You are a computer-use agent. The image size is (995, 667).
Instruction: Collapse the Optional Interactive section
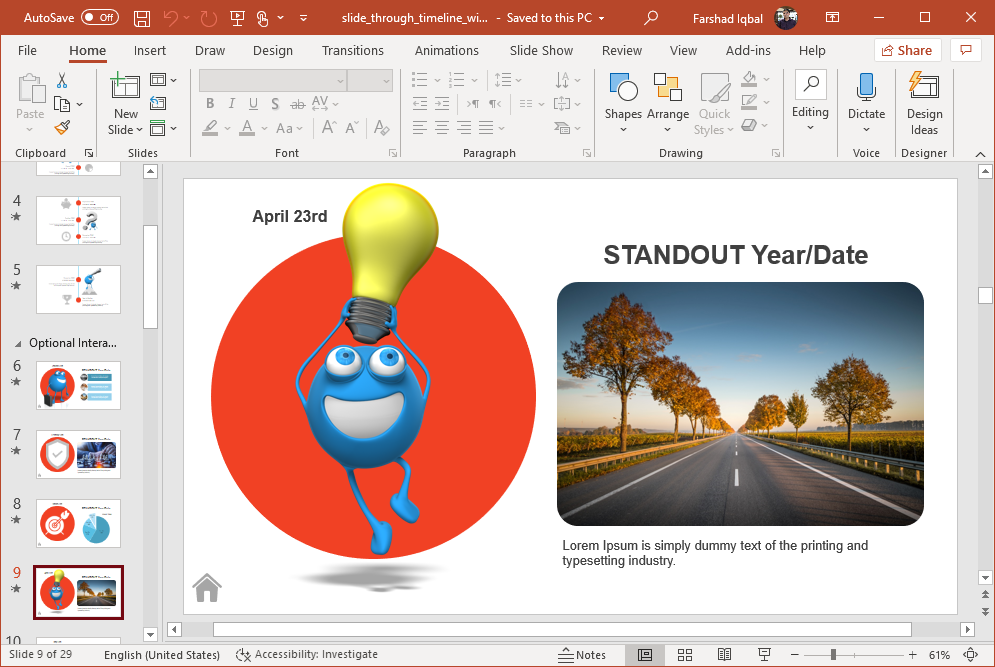(x=17, y=343)
